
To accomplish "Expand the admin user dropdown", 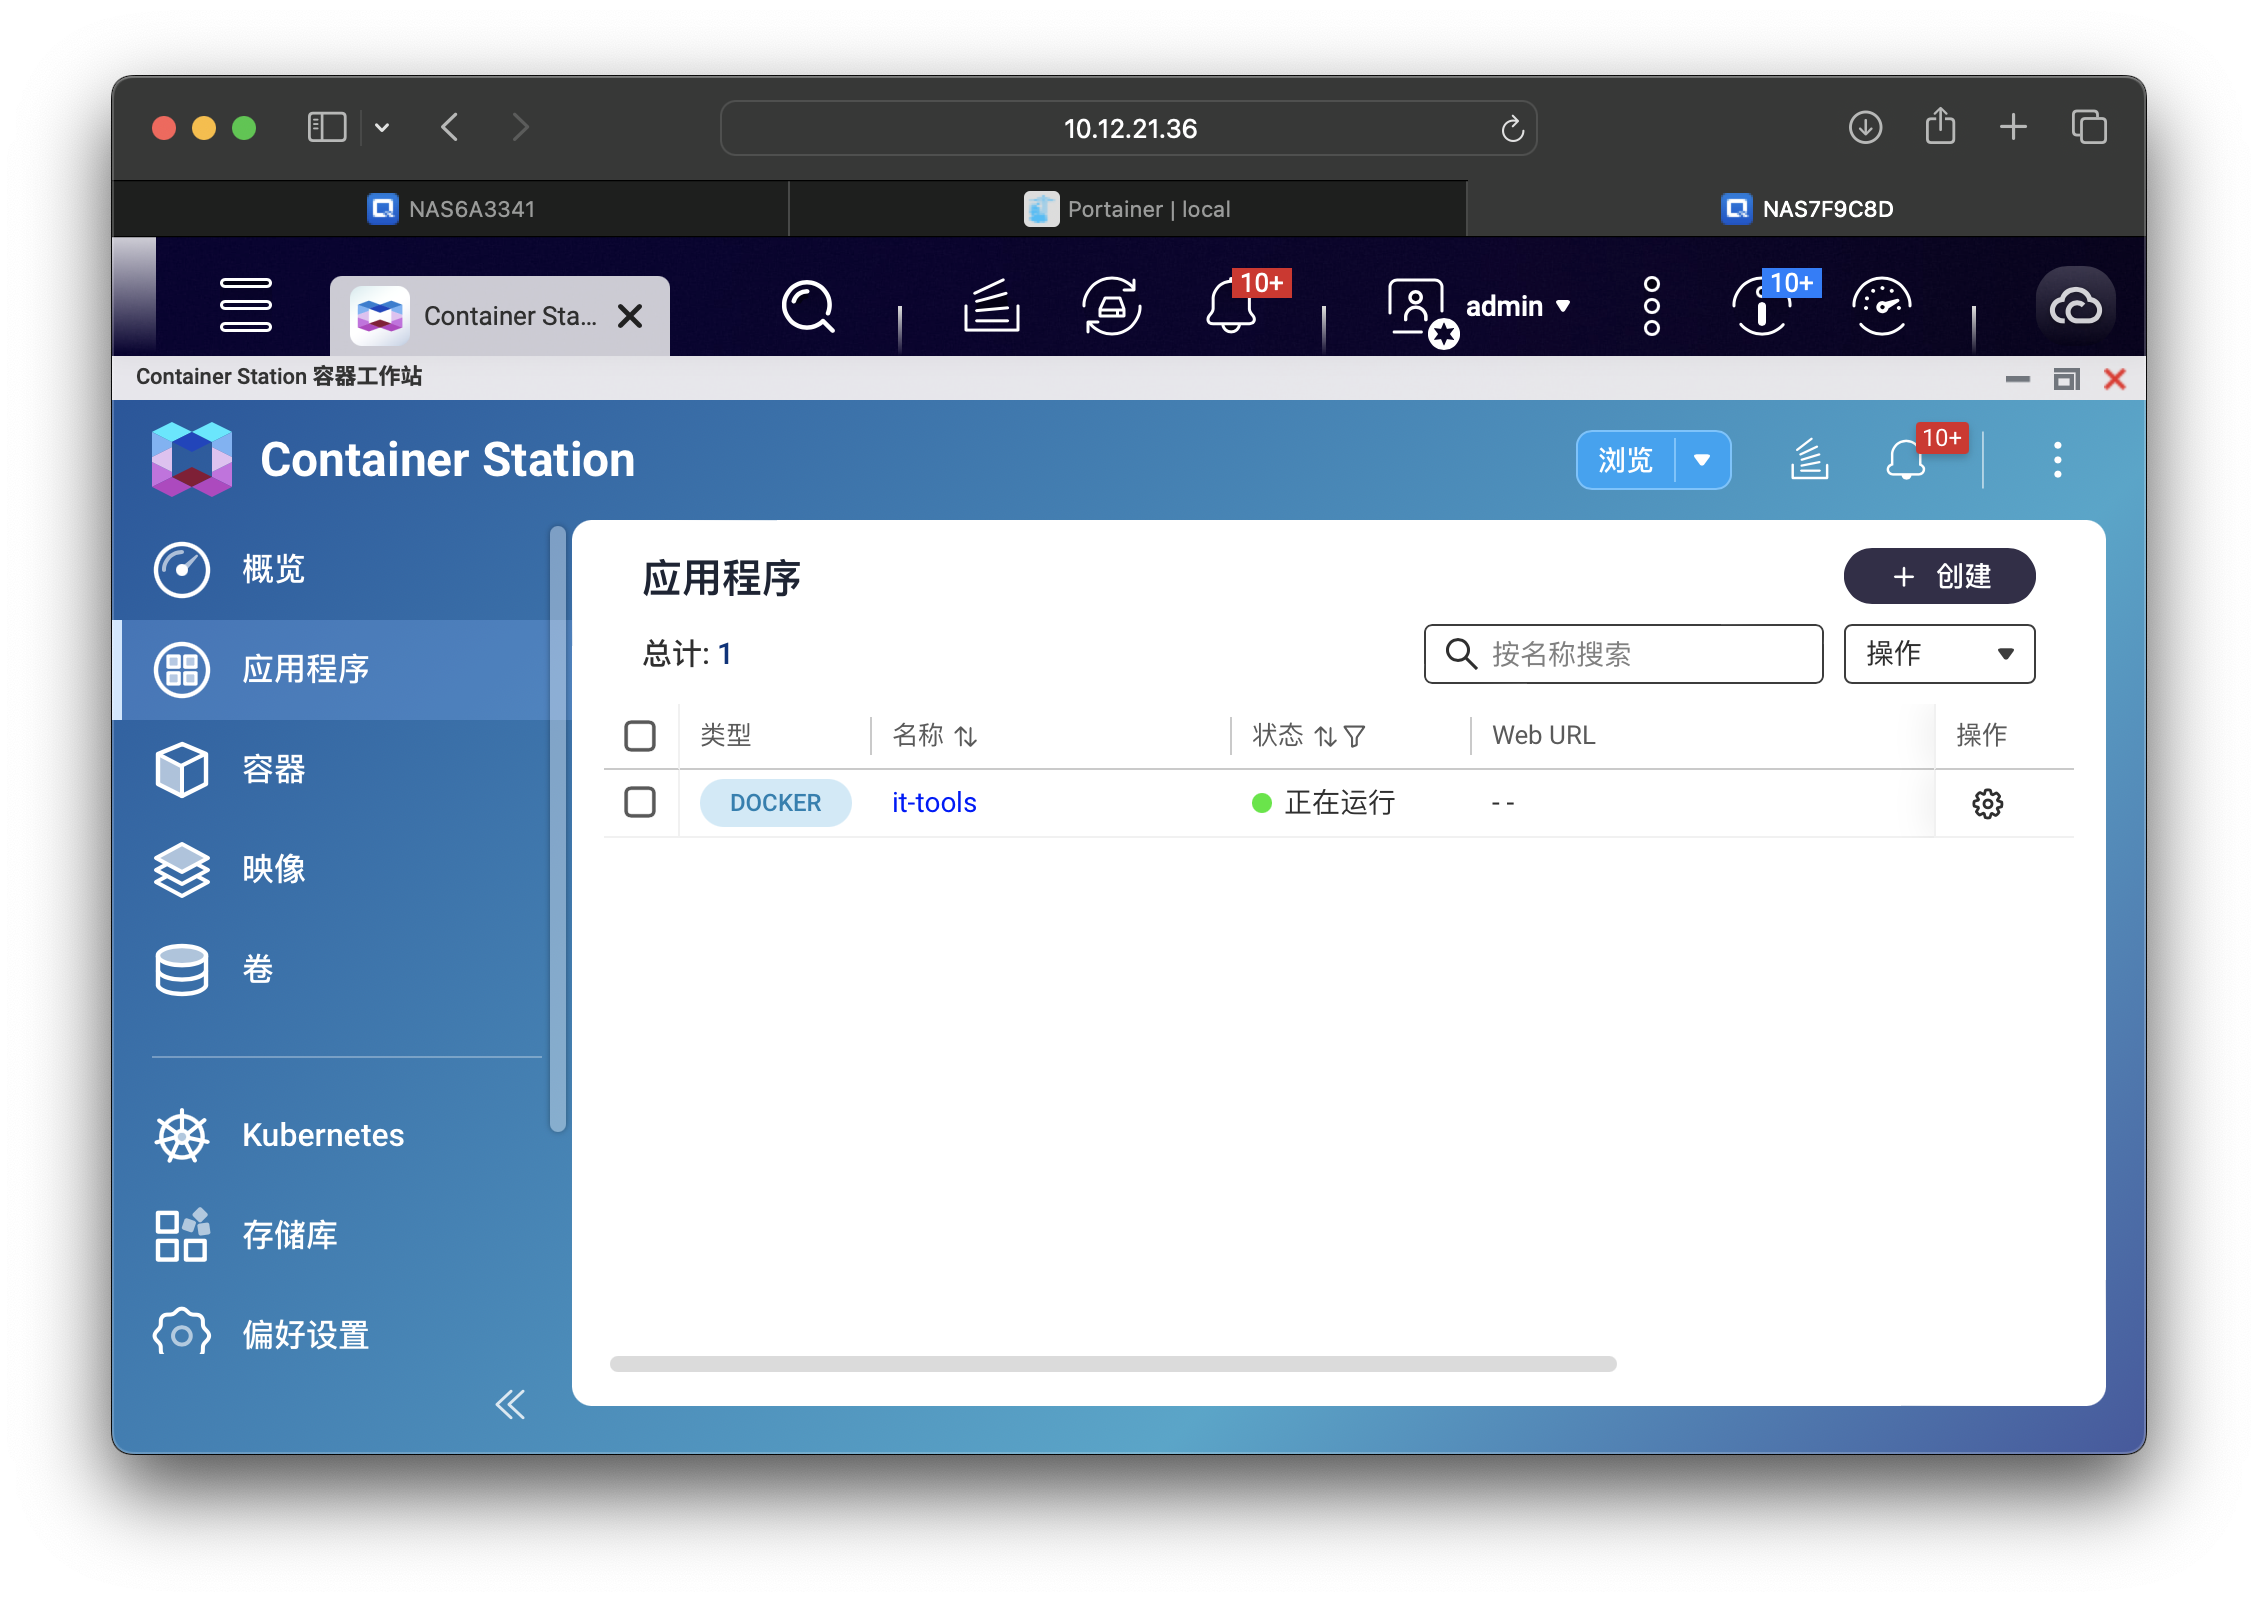I will [x=1563, y=306].
